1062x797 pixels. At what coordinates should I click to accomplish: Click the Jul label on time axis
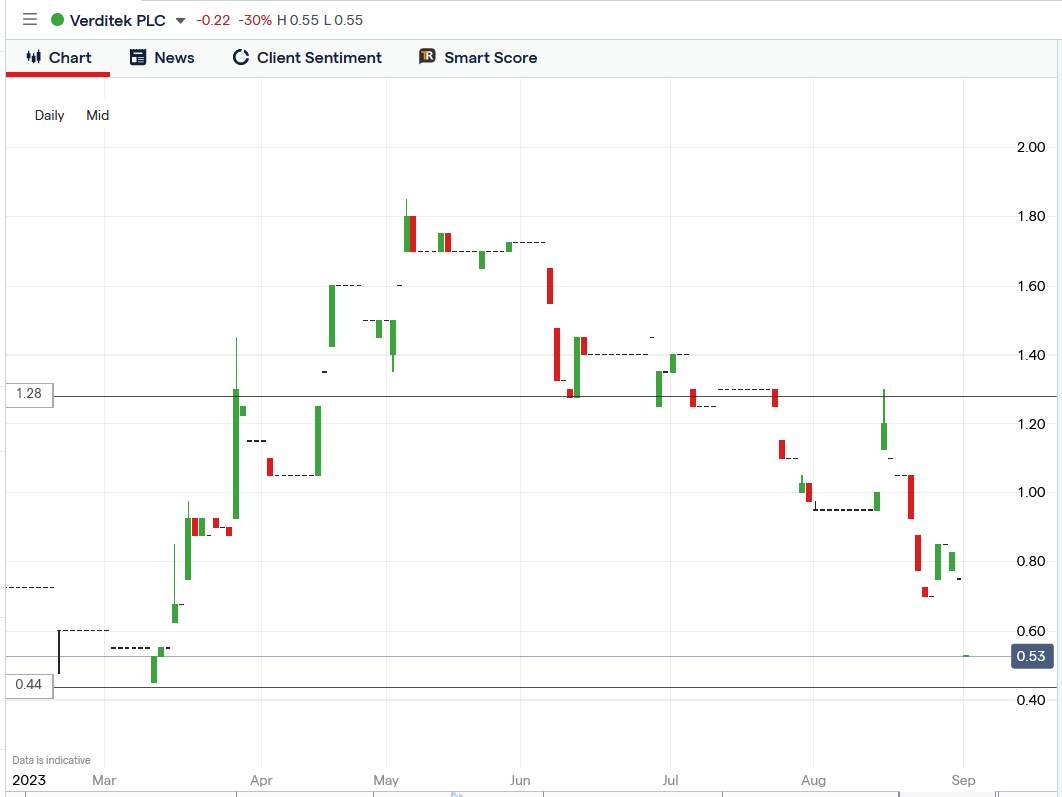click(x=671, y=780)
